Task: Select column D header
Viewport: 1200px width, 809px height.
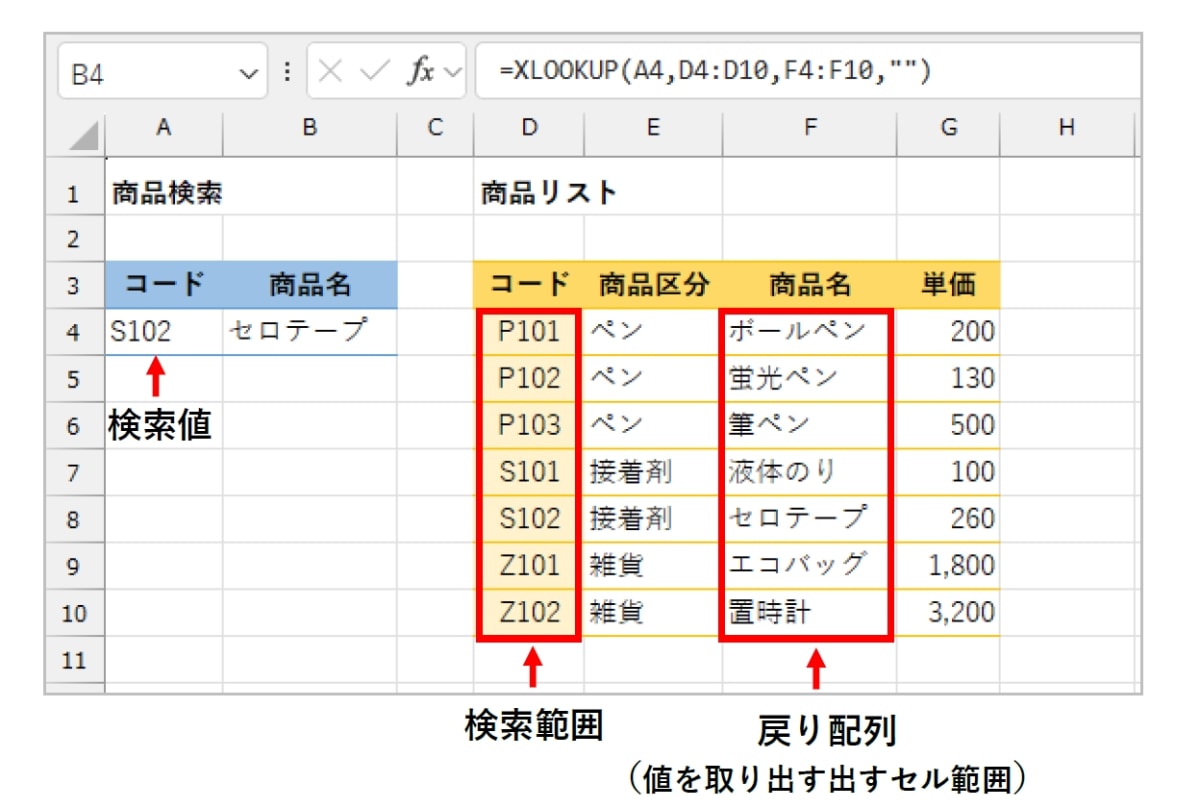Action: click(x=529, y=128)
